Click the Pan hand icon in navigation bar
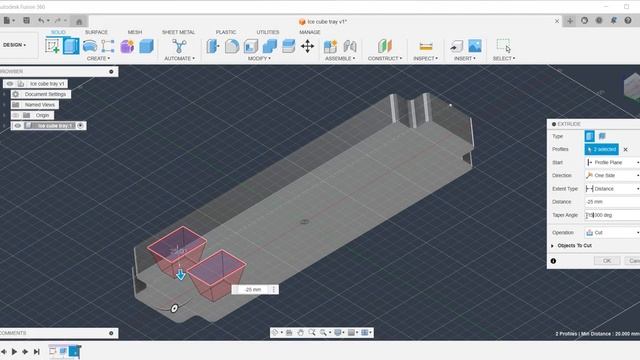 300,333
